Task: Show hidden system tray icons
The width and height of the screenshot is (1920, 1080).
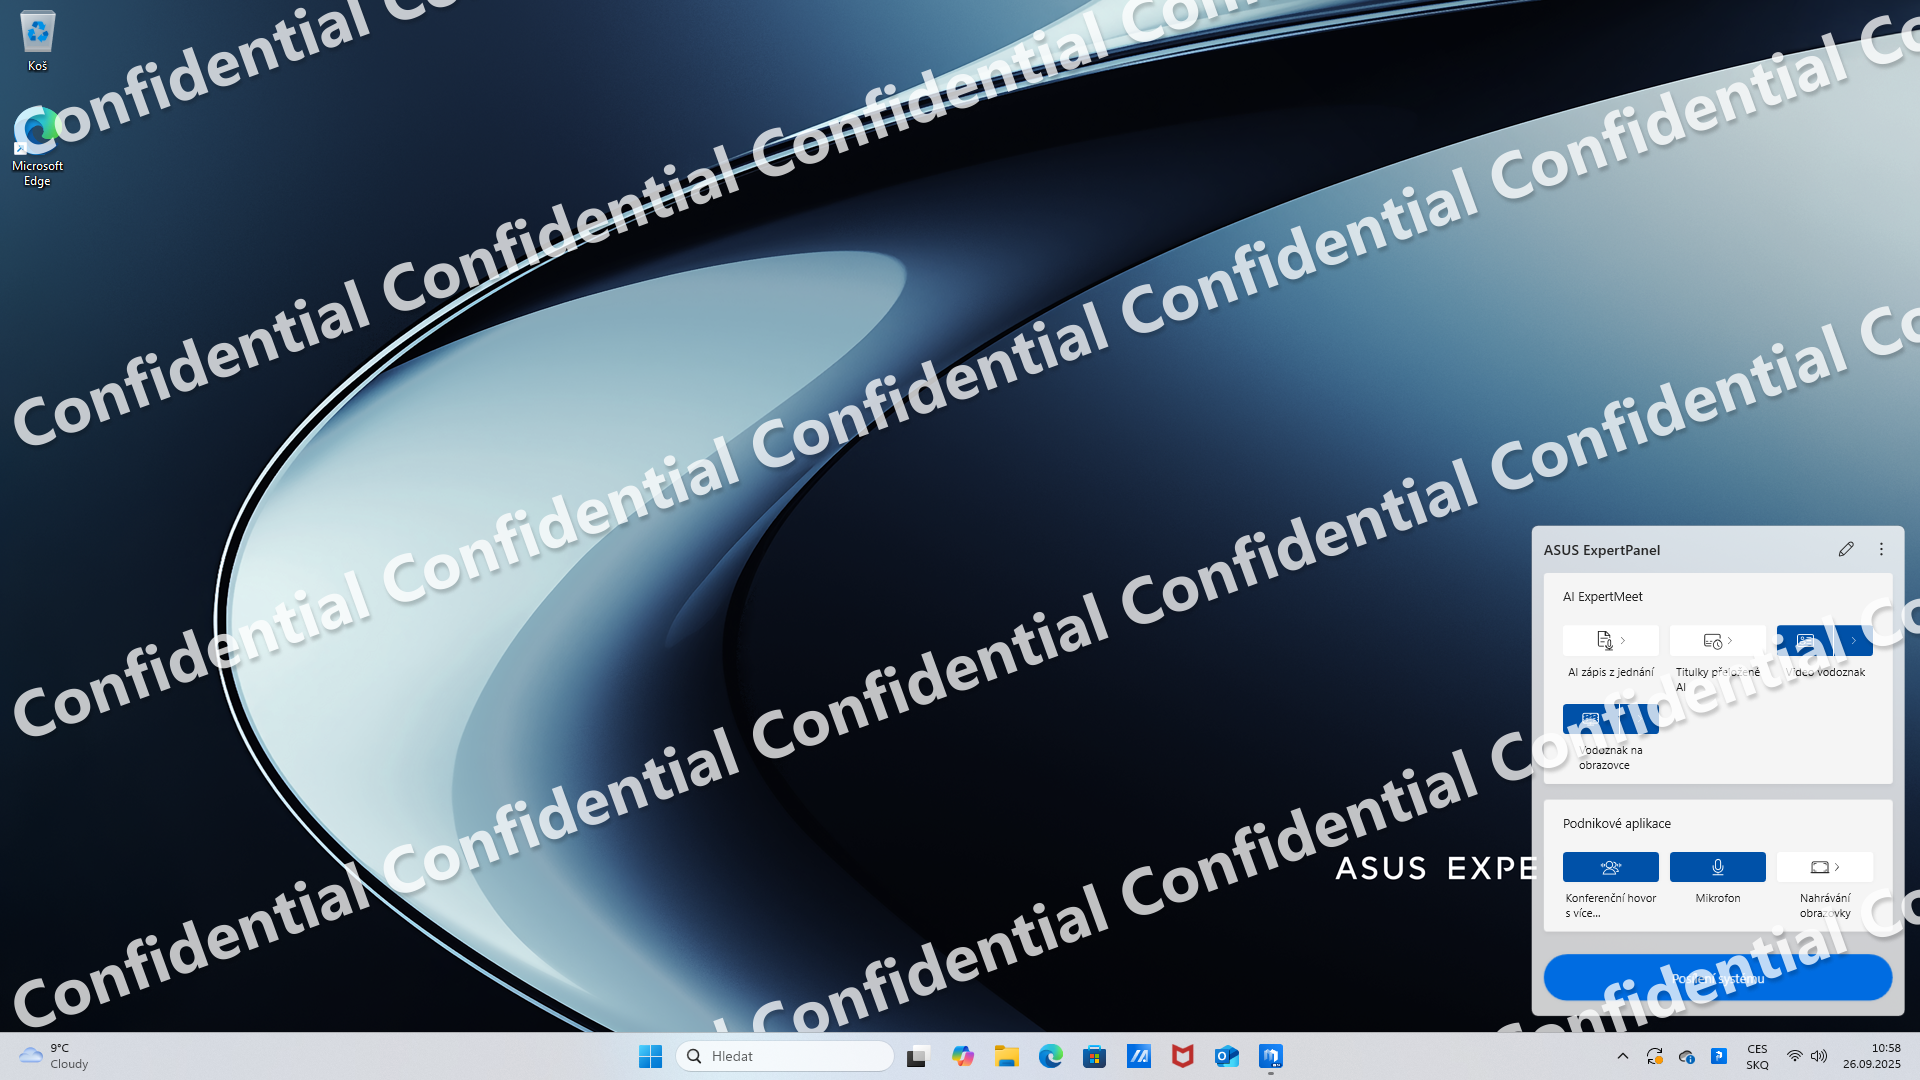Action: click(1623, 1056)
